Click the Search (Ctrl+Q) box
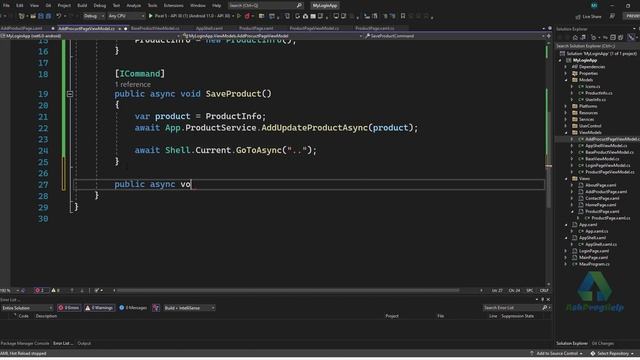 pos(265,6)
